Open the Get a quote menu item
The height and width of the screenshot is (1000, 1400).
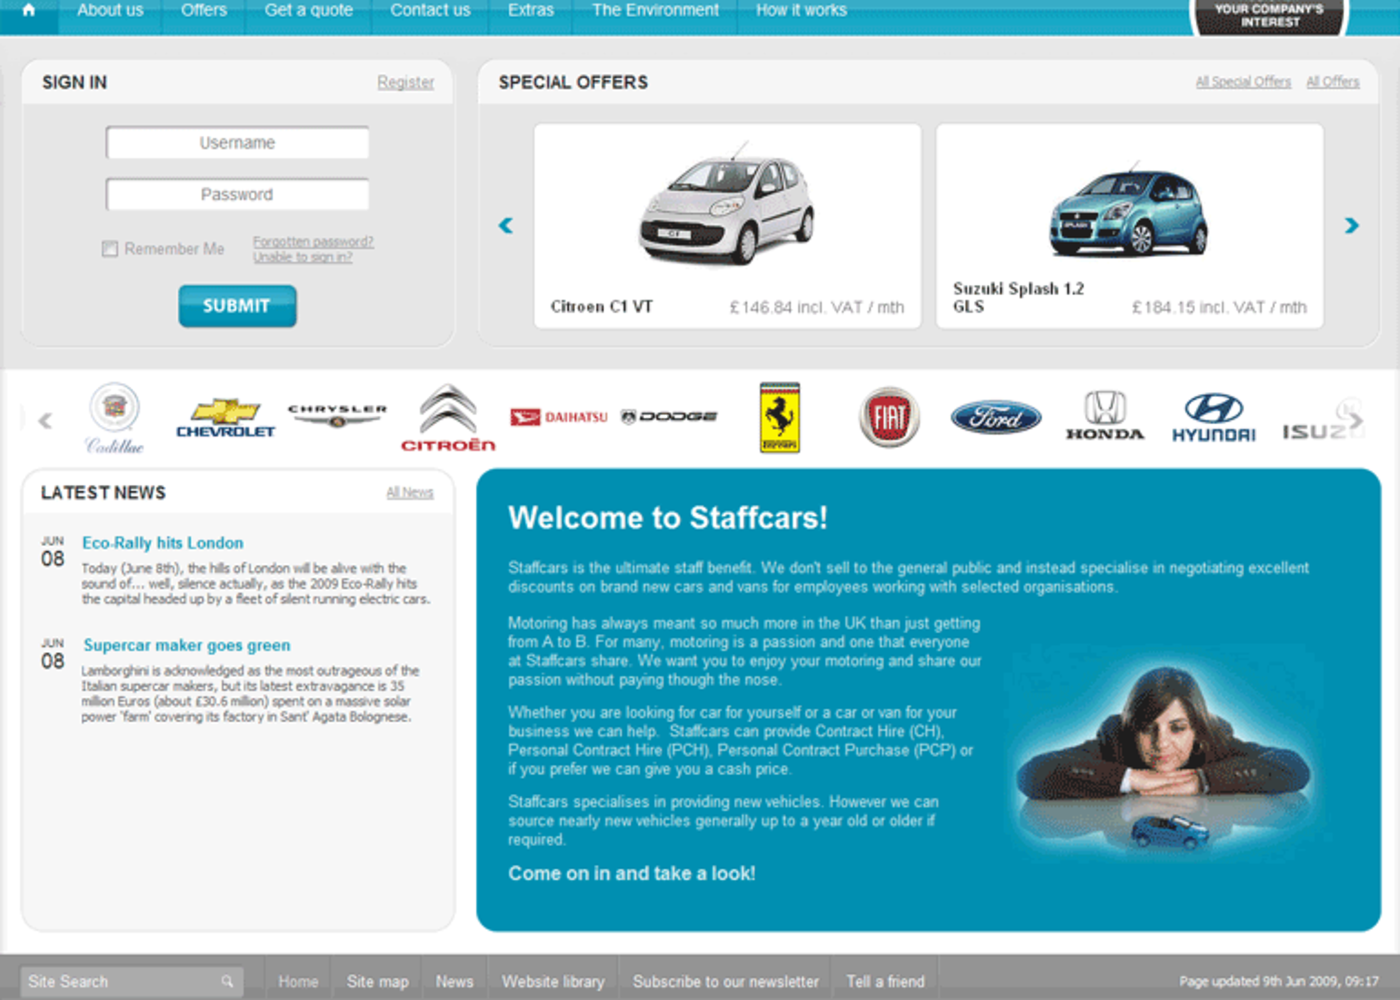(308, 11)
